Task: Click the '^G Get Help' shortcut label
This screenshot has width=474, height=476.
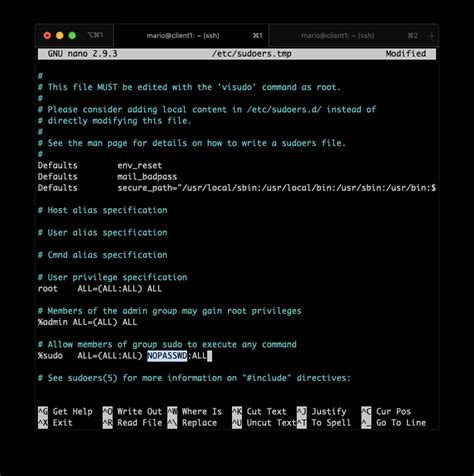Action: tap(65, 411)
